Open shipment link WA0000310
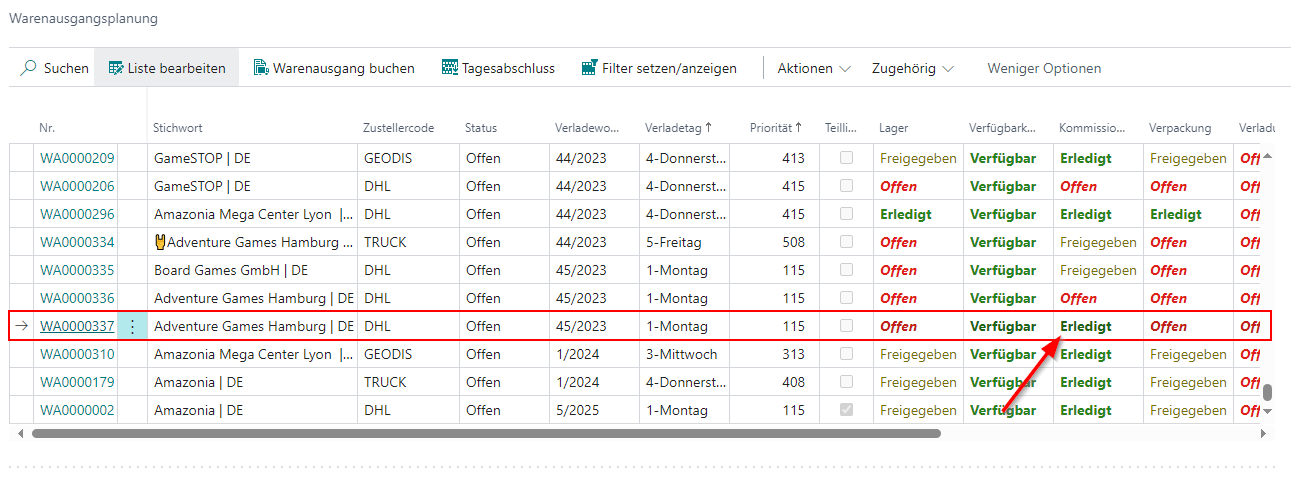Screen dimensions: 1291x481 77,354
